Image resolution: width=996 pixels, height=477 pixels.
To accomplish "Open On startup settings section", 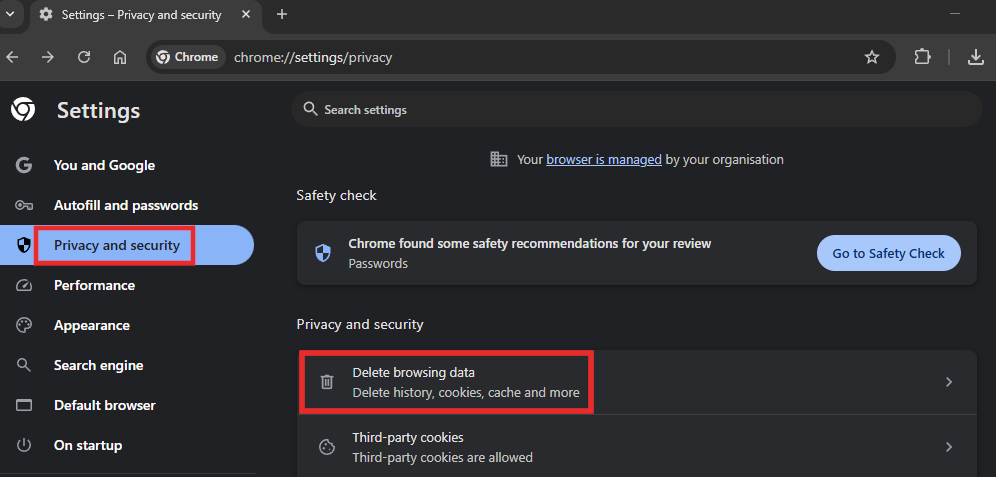I will (127, 445).
